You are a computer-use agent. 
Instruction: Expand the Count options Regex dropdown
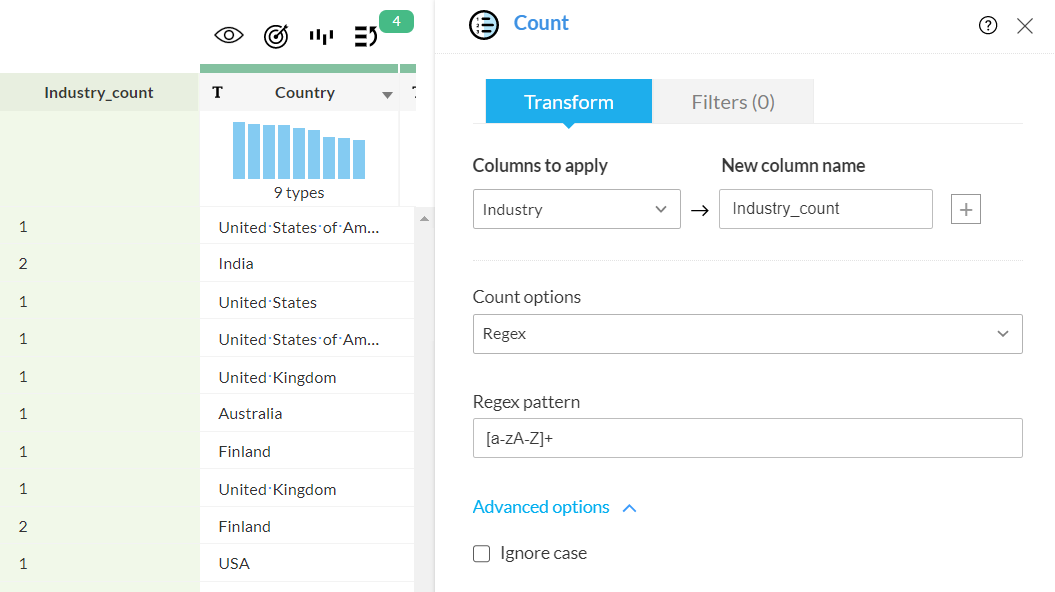click(747, 334)
